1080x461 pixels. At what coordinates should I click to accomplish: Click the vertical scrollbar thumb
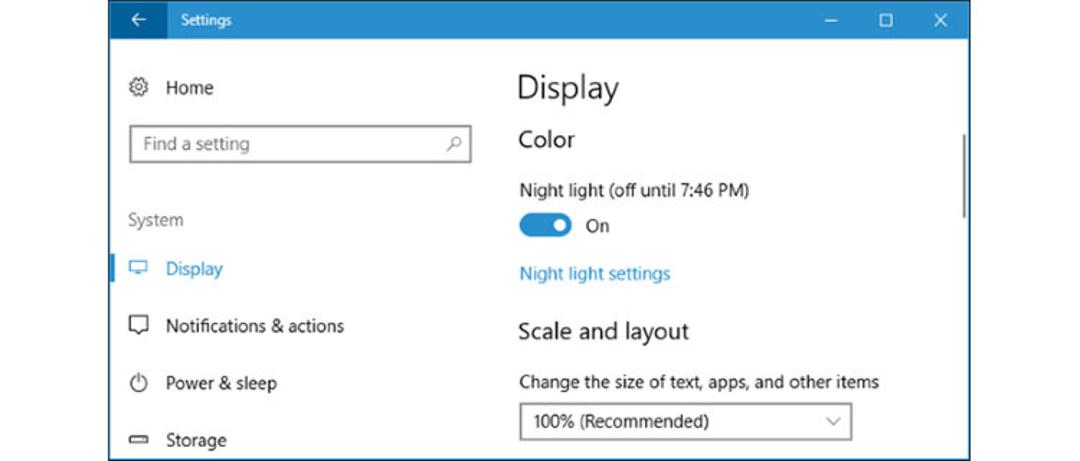pyautogui.click(x=963, y=176)
